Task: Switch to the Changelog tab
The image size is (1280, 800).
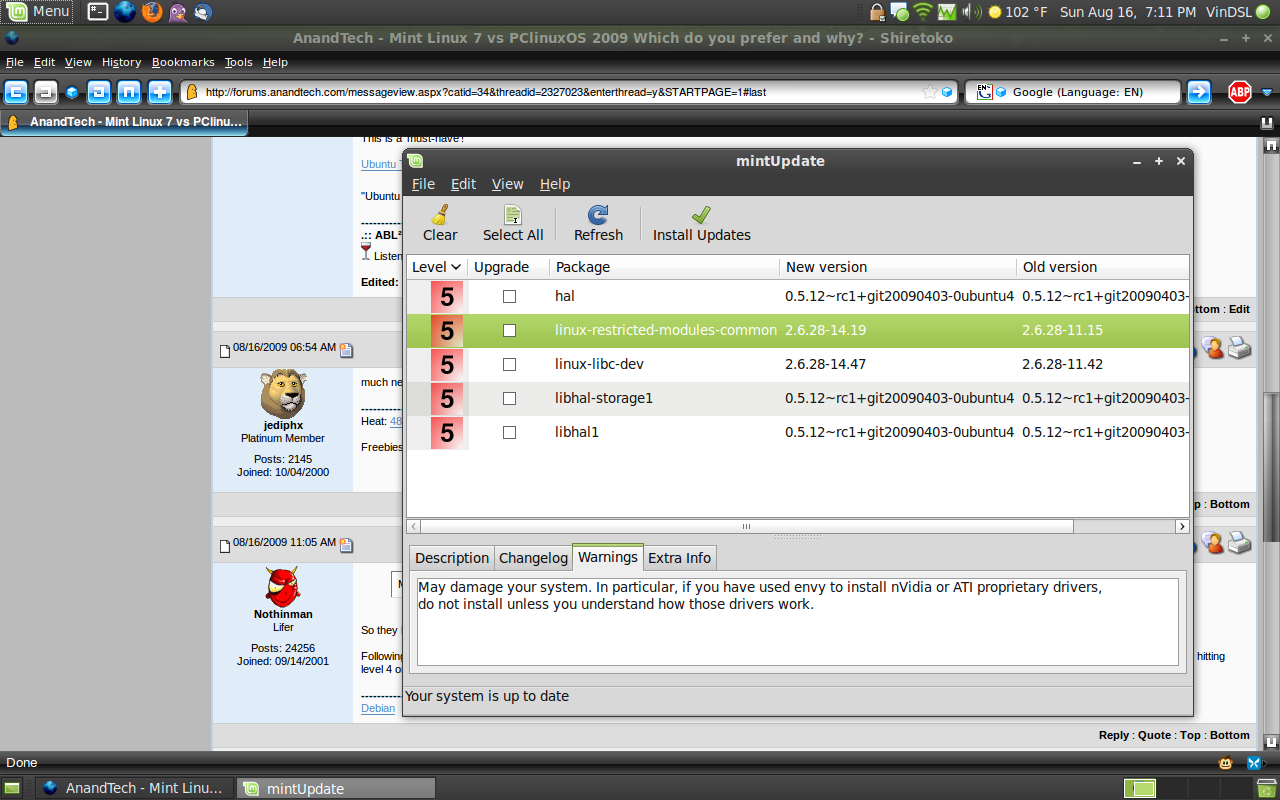Action: point(533,558)
